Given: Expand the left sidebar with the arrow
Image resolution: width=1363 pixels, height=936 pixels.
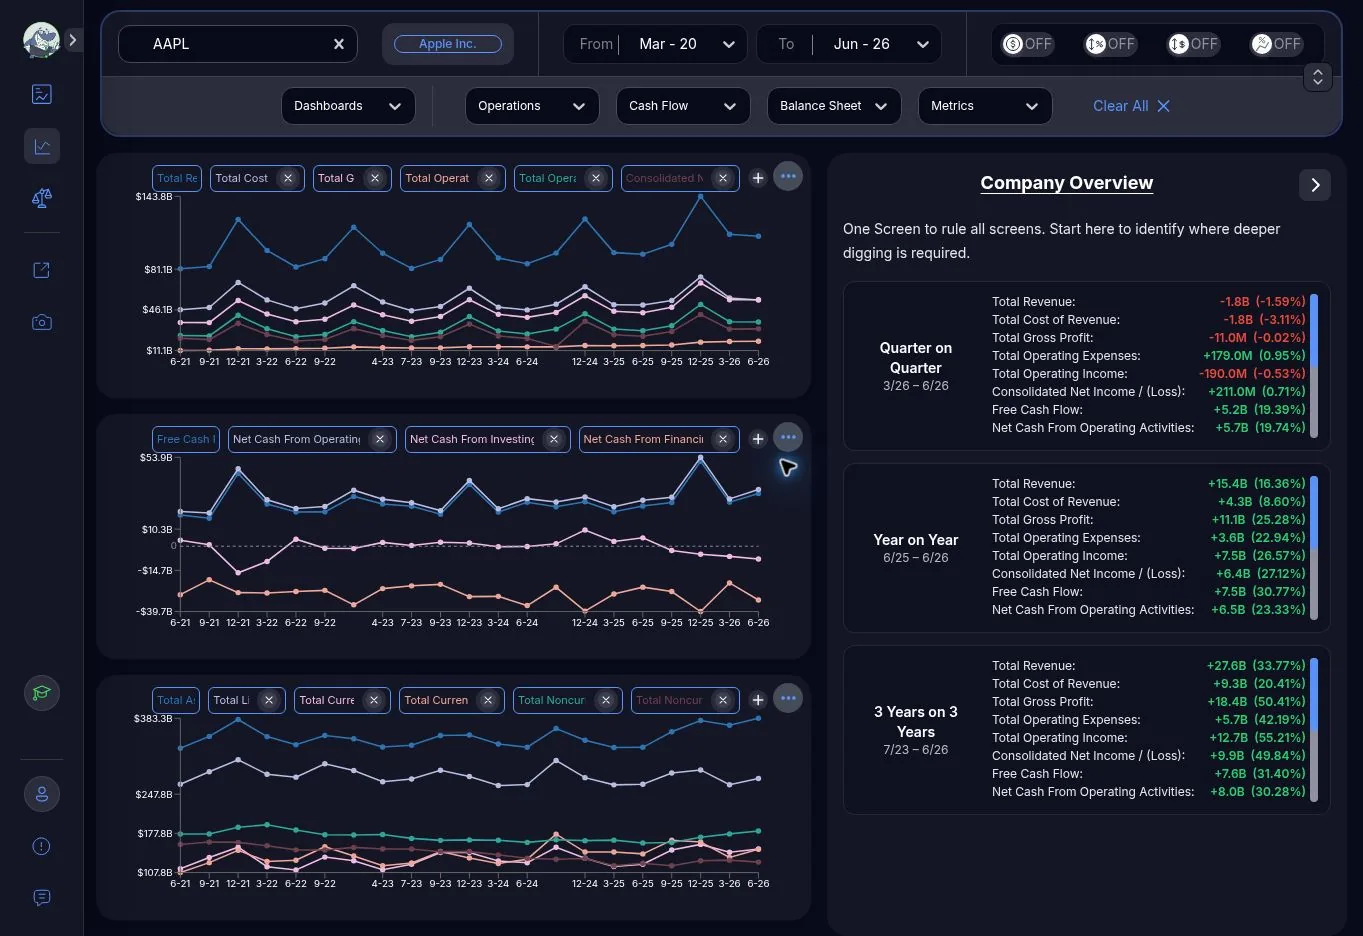Looking at the screenshot, I should click(73, 40).
